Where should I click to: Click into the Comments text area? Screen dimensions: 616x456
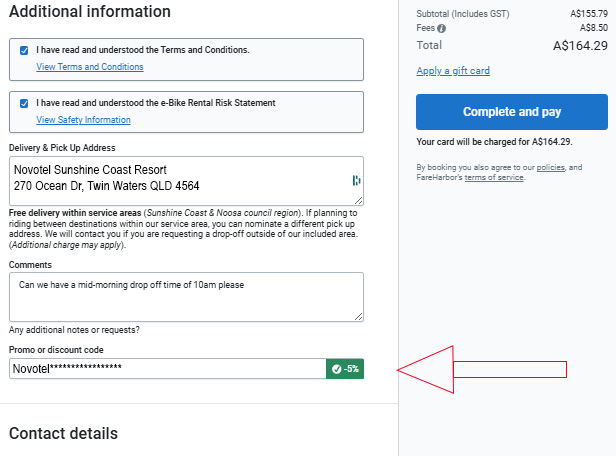tap(186, 297)
